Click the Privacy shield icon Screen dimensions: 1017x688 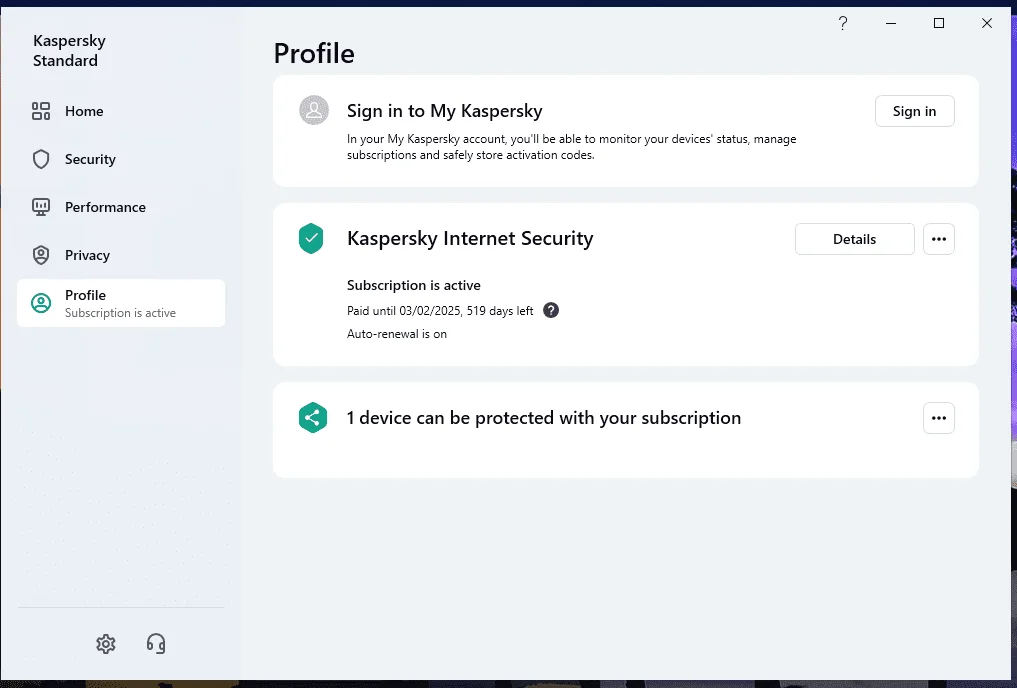41,255
